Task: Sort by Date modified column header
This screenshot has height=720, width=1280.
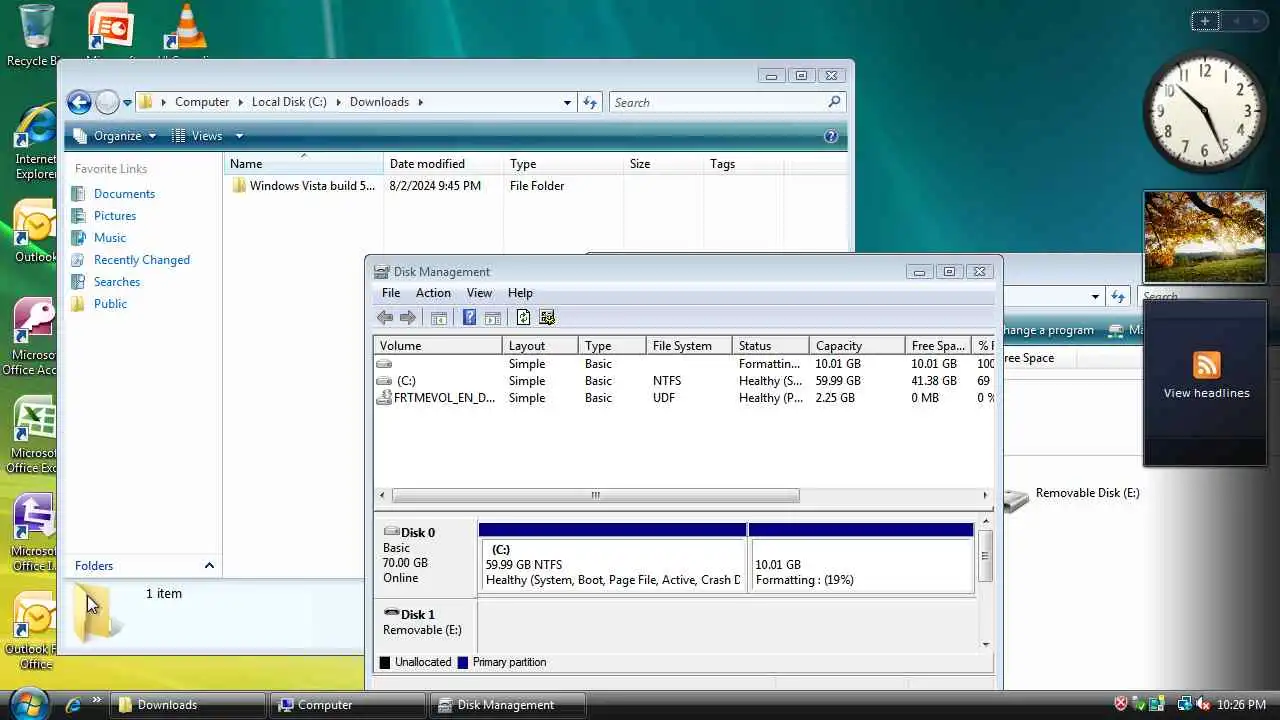Action: tap(443, 164)
